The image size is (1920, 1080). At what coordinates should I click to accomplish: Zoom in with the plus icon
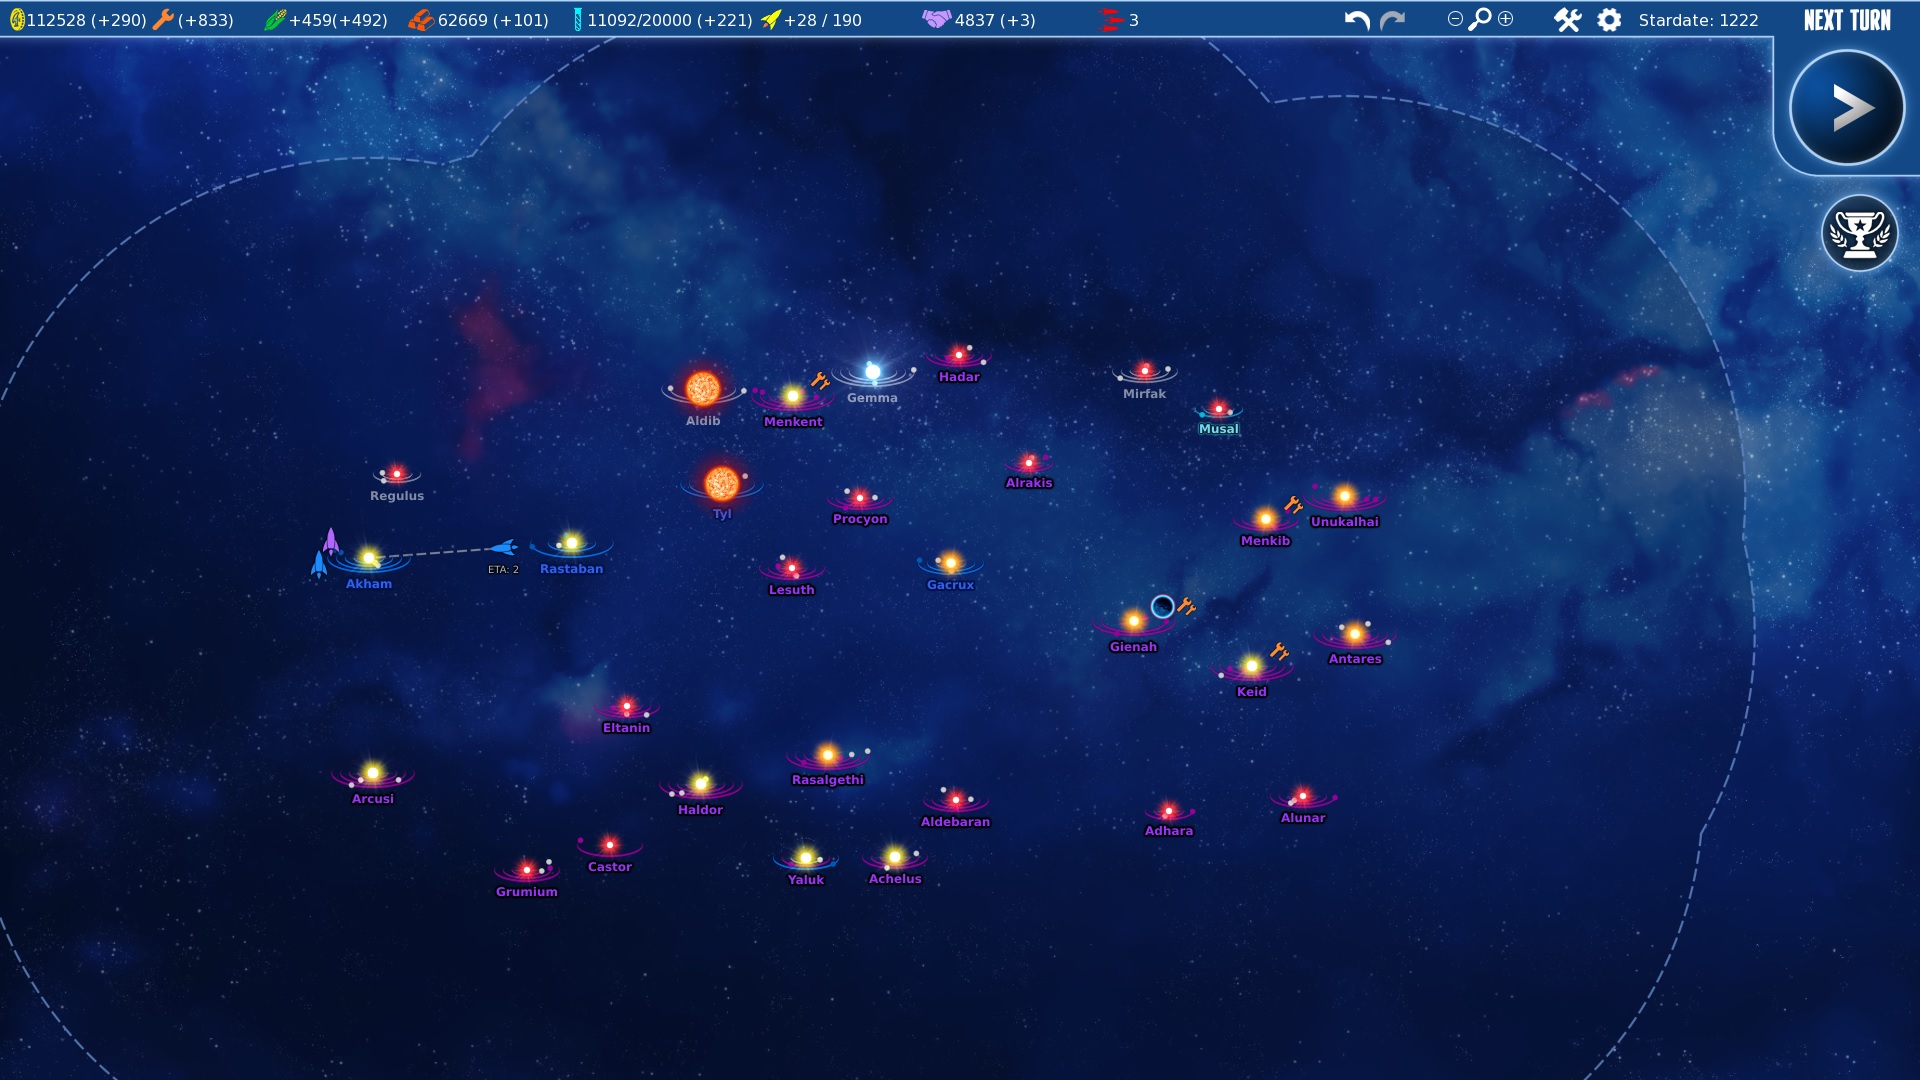pos(1506,19)
